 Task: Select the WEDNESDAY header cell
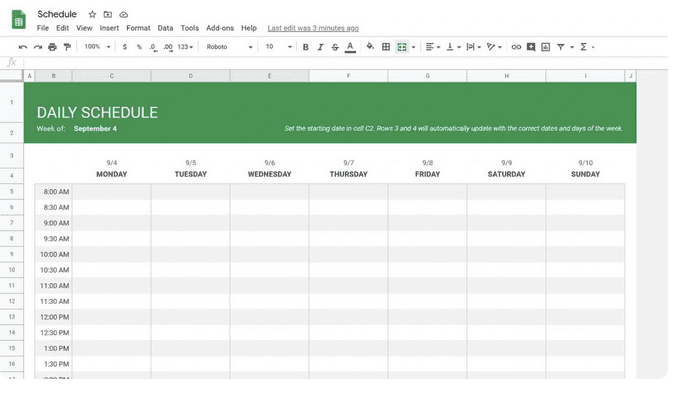pos(270,174)
